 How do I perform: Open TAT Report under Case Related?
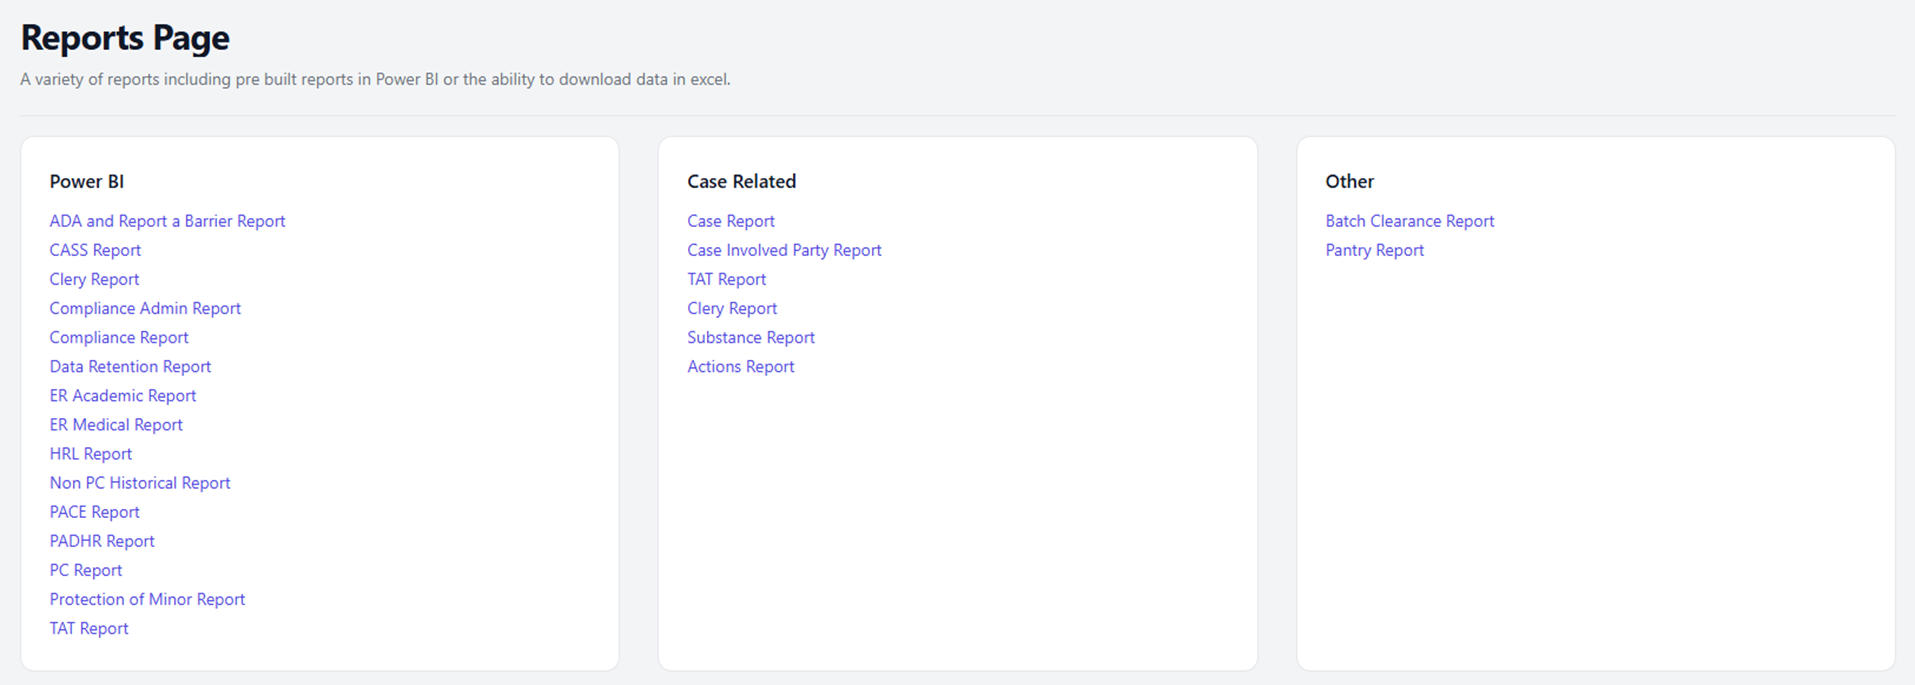click(x=727, y=279)
